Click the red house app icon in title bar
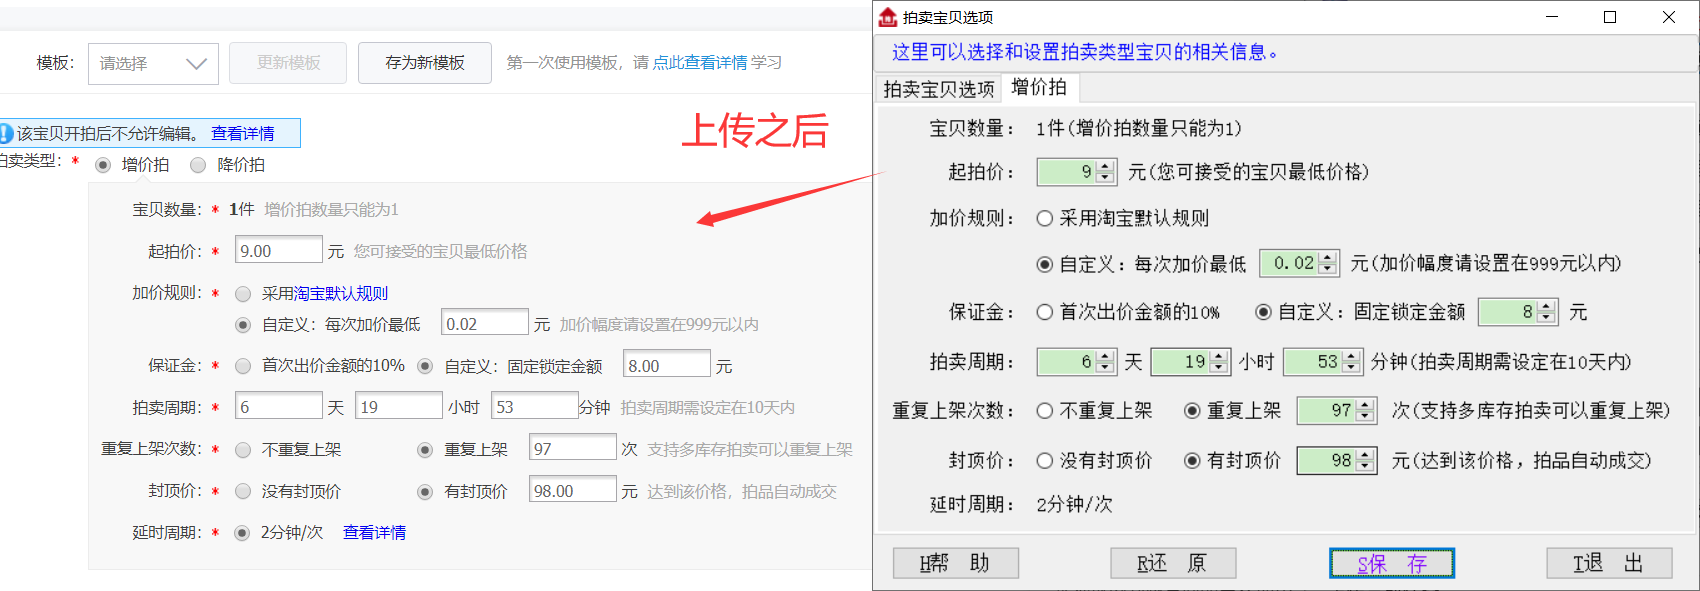1700x591 pixels. point(887,17)
